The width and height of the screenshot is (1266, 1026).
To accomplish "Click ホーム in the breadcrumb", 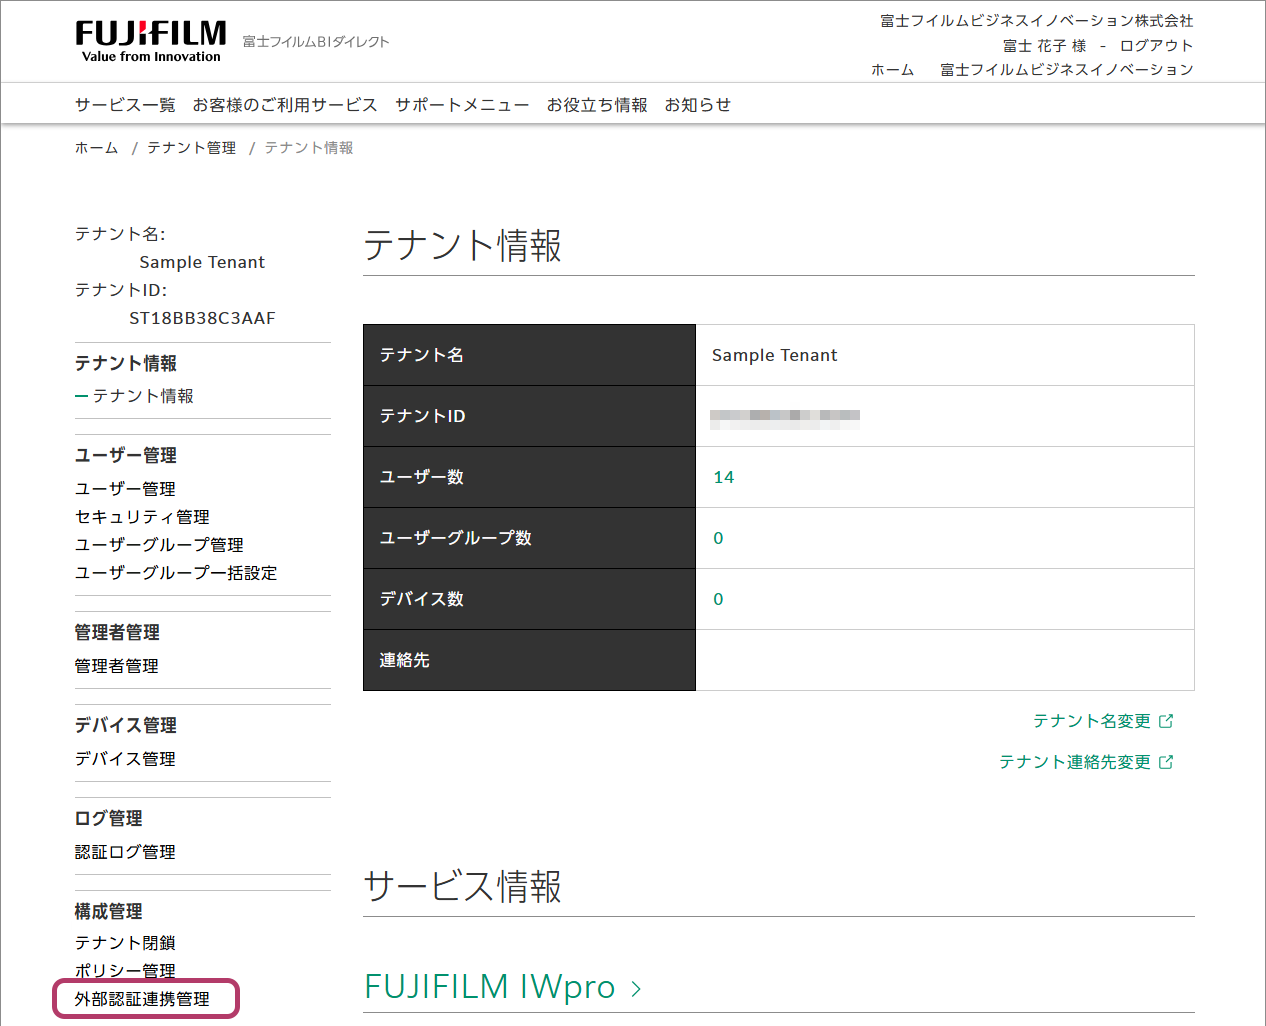I will tap(97, 148).
